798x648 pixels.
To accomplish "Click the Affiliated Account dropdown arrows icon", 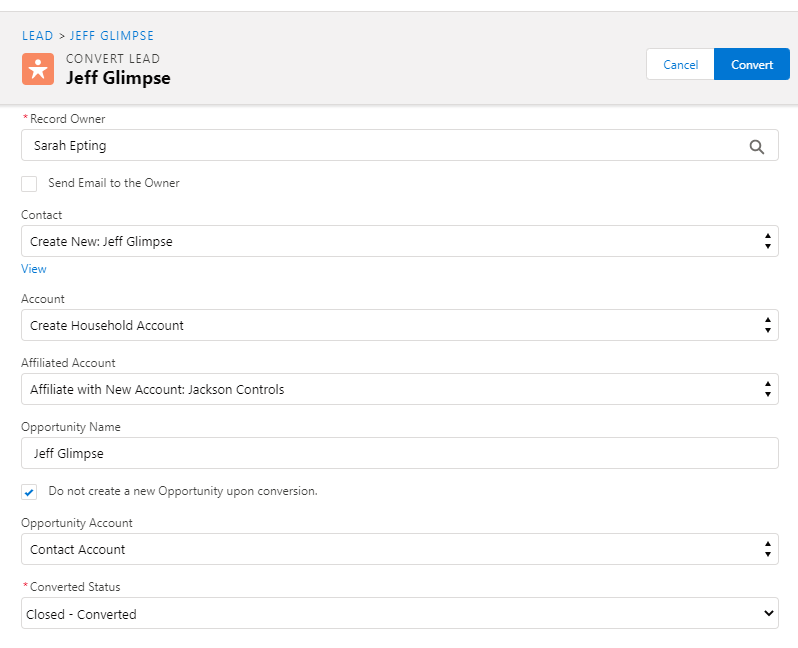I will (x=767, y=389).
